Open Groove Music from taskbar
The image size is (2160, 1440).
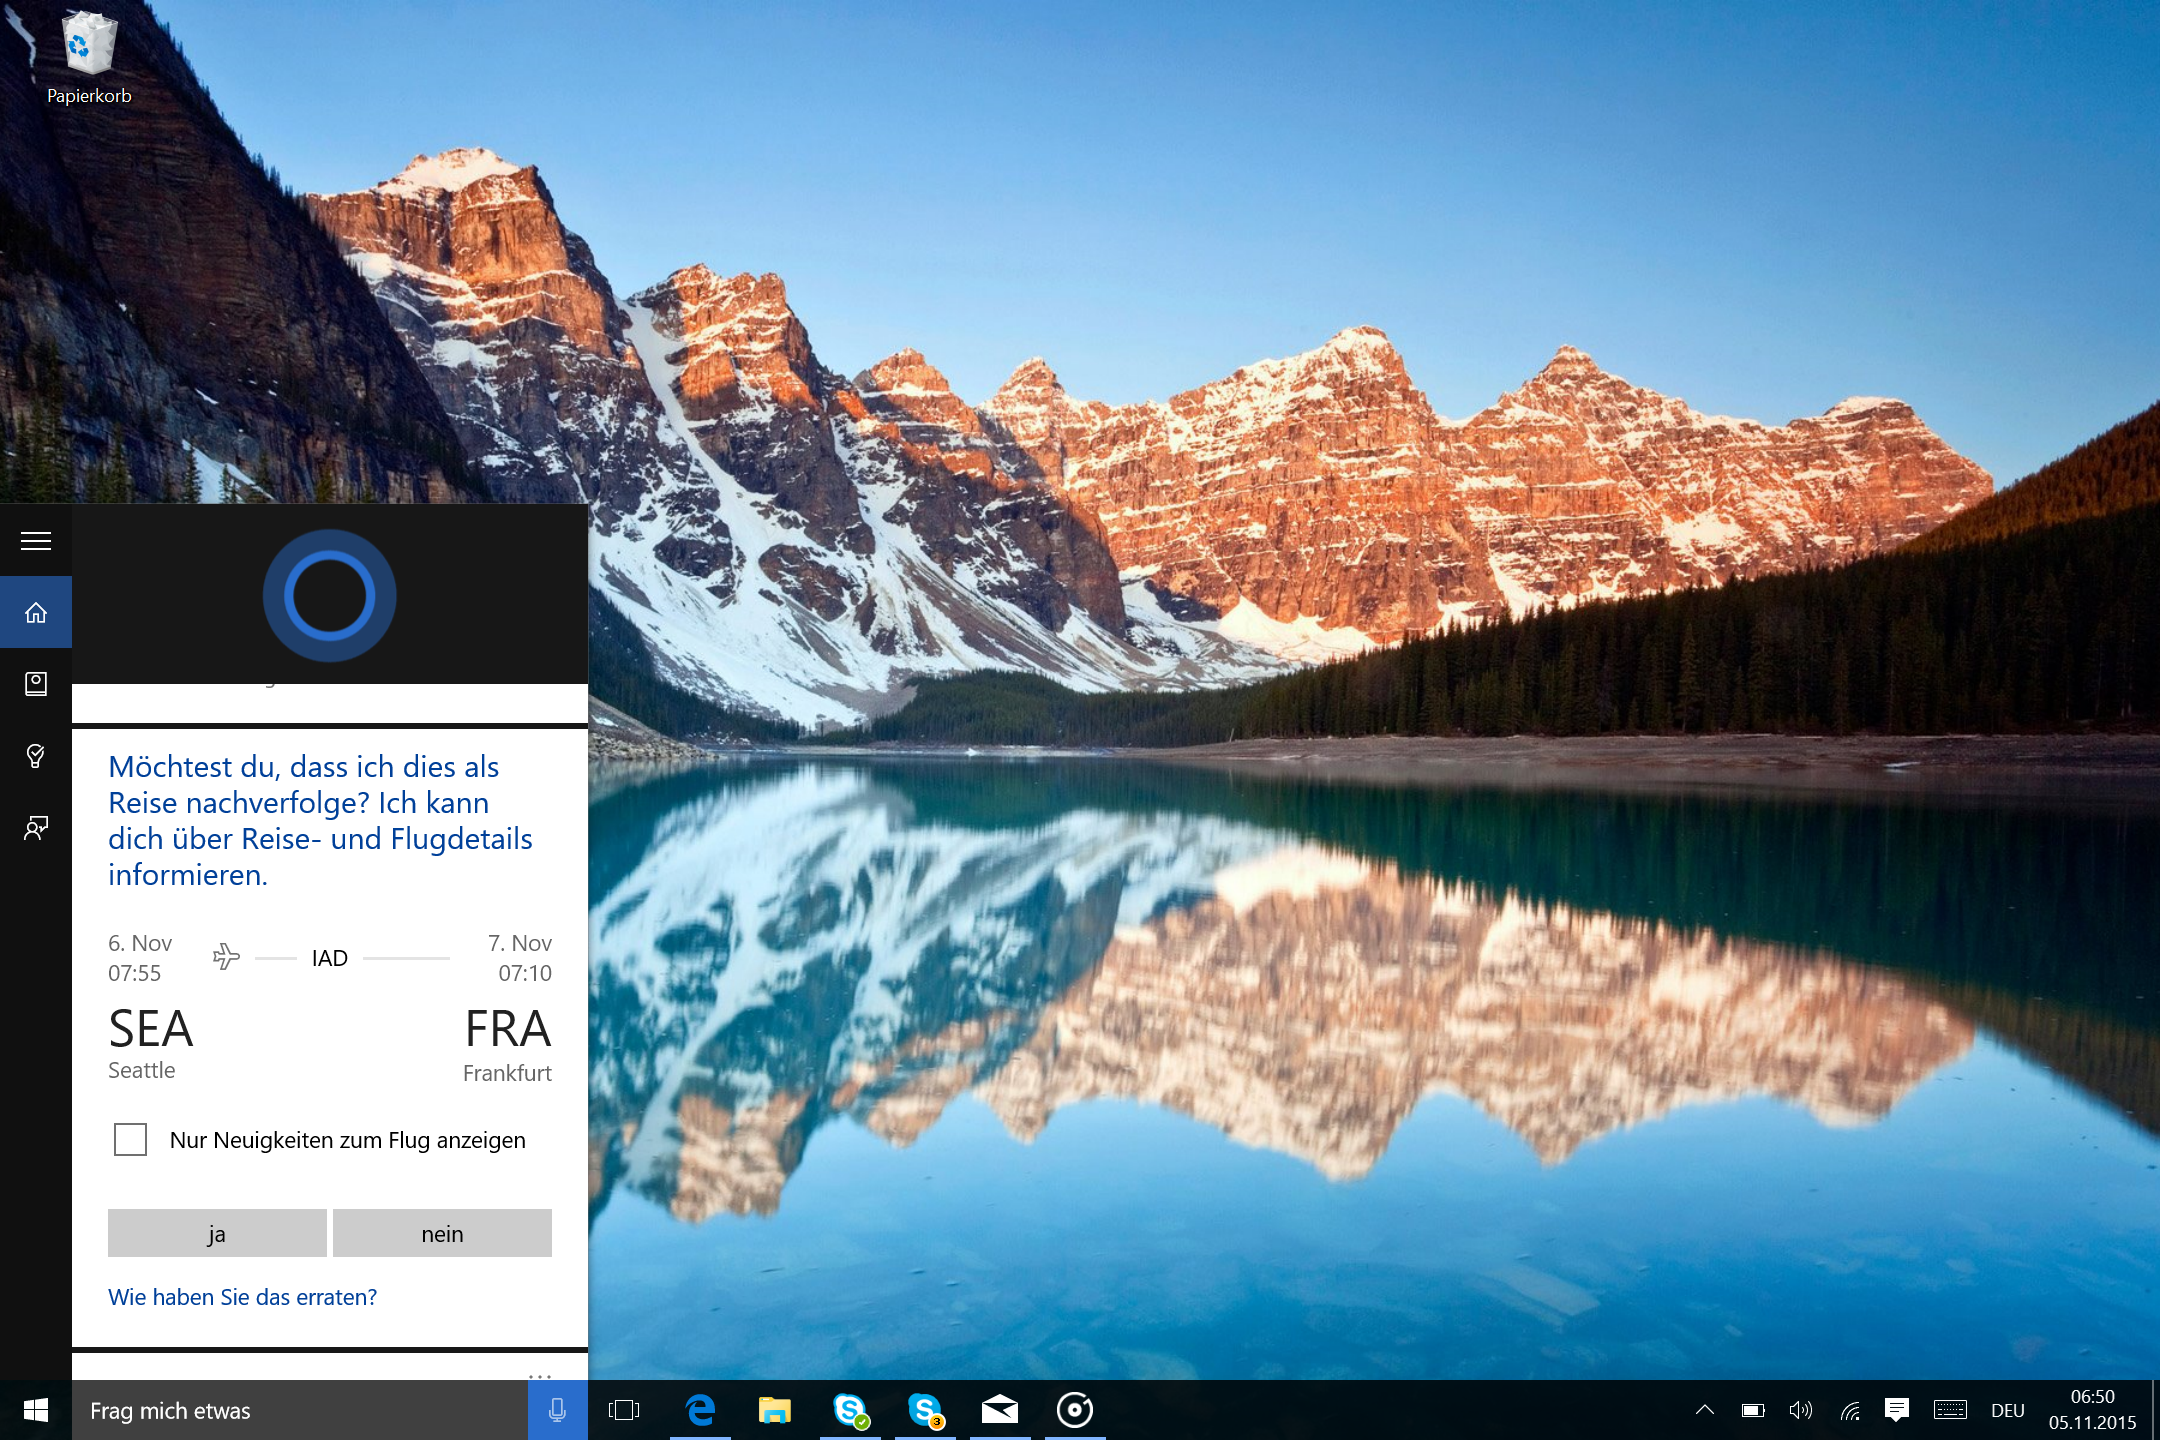(1075, 1410)
